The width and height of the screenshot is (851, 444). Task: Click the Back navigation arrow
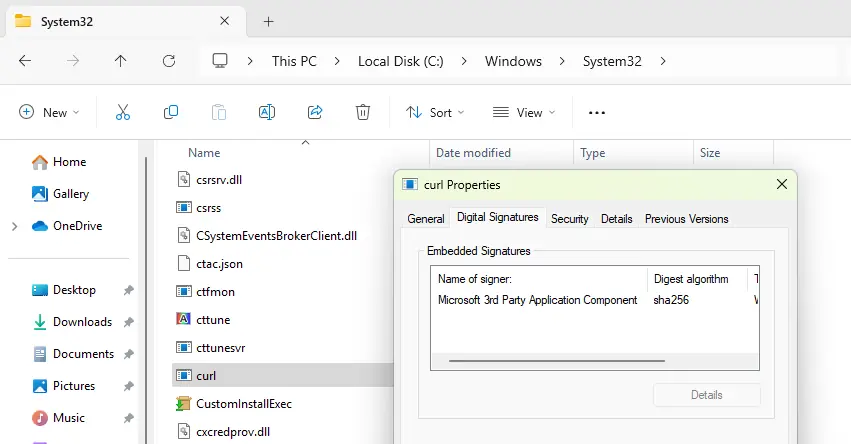(x=25, y=61)
